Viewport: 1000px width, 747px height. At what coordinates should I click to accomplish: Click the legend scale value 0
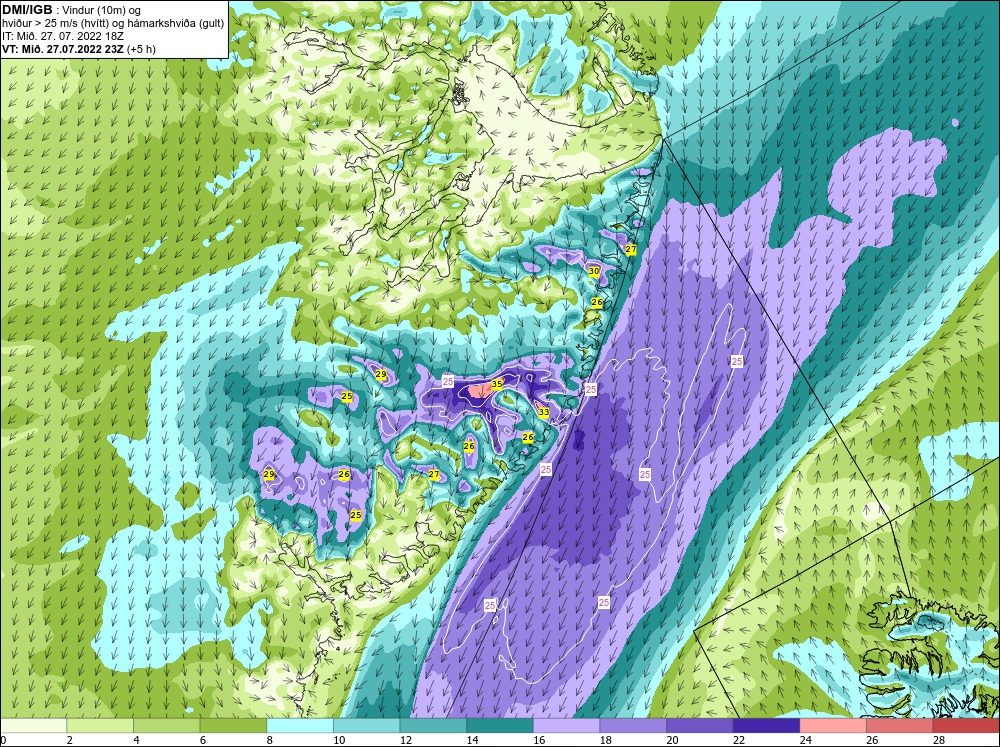click(3, 740)
